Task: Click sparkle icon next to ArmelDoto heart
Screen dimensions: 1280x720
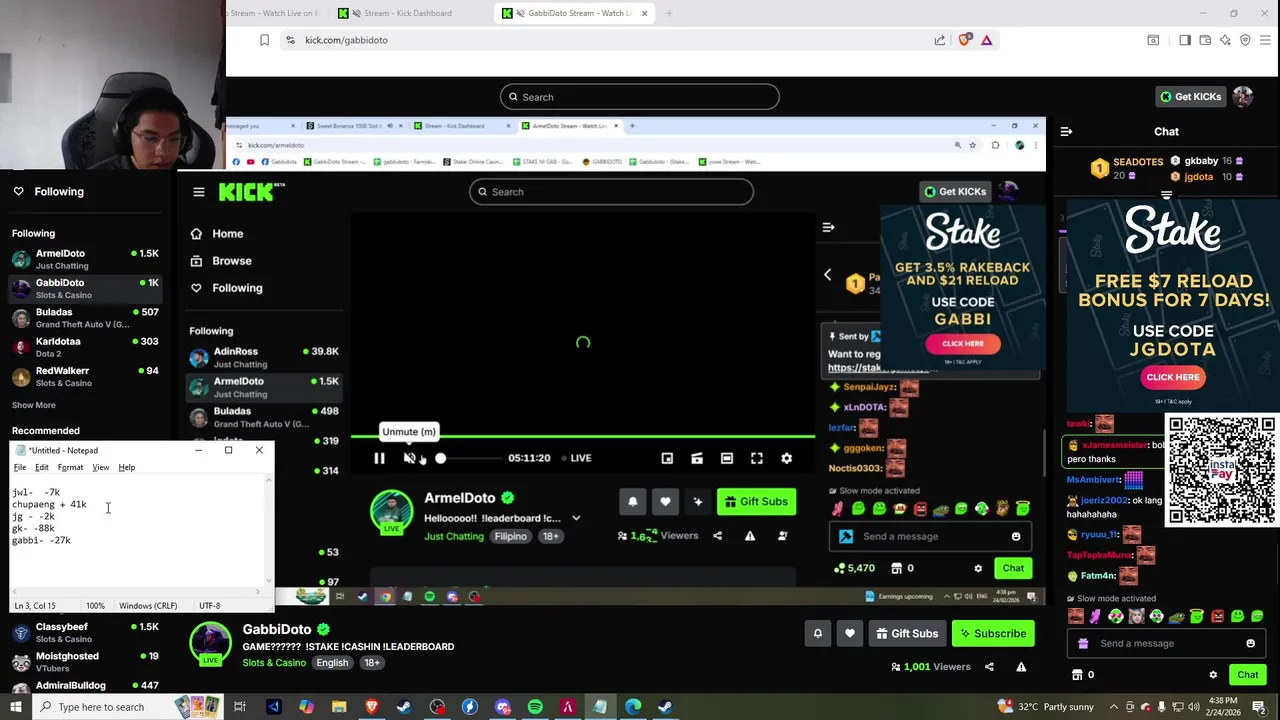Action: pos(698,502)
